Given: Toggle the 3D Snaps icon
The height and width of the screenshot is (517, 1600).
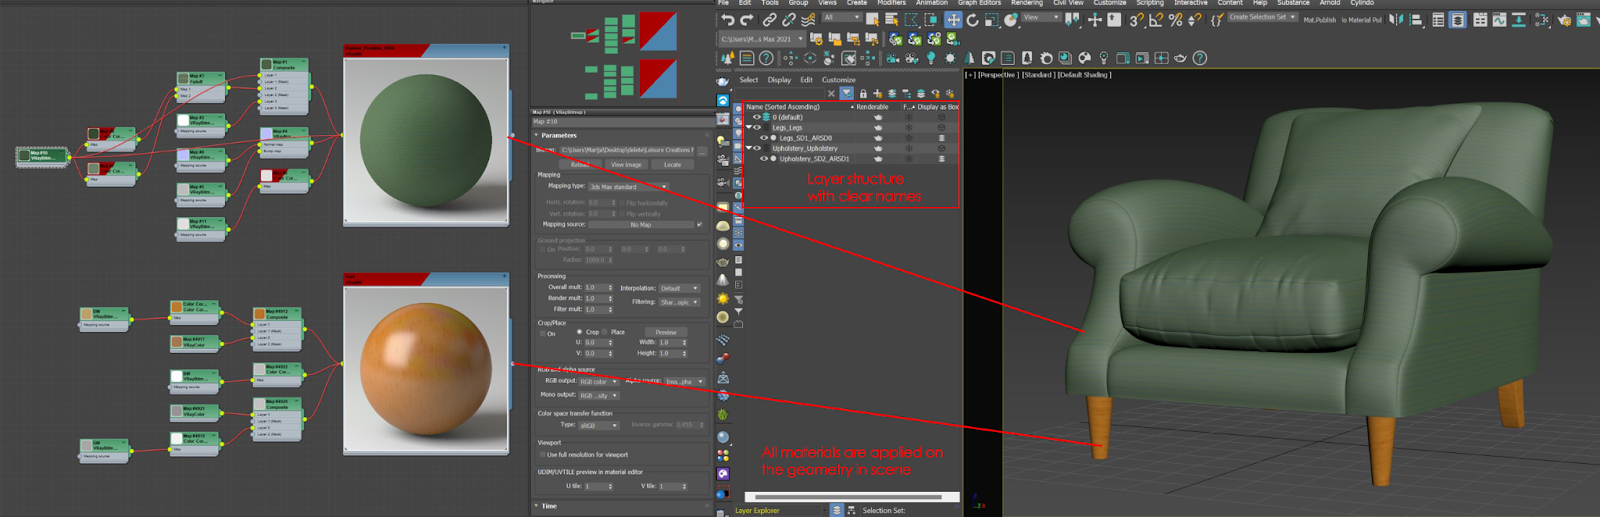Looking at the screenshot, I should 1137,20.
